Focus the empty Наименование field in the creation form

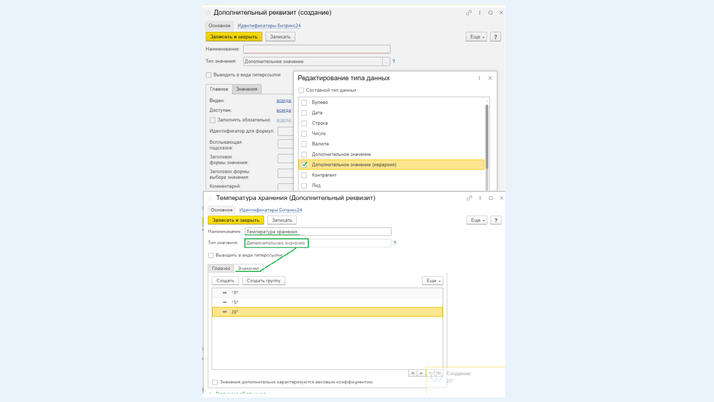tap(316, 49)
